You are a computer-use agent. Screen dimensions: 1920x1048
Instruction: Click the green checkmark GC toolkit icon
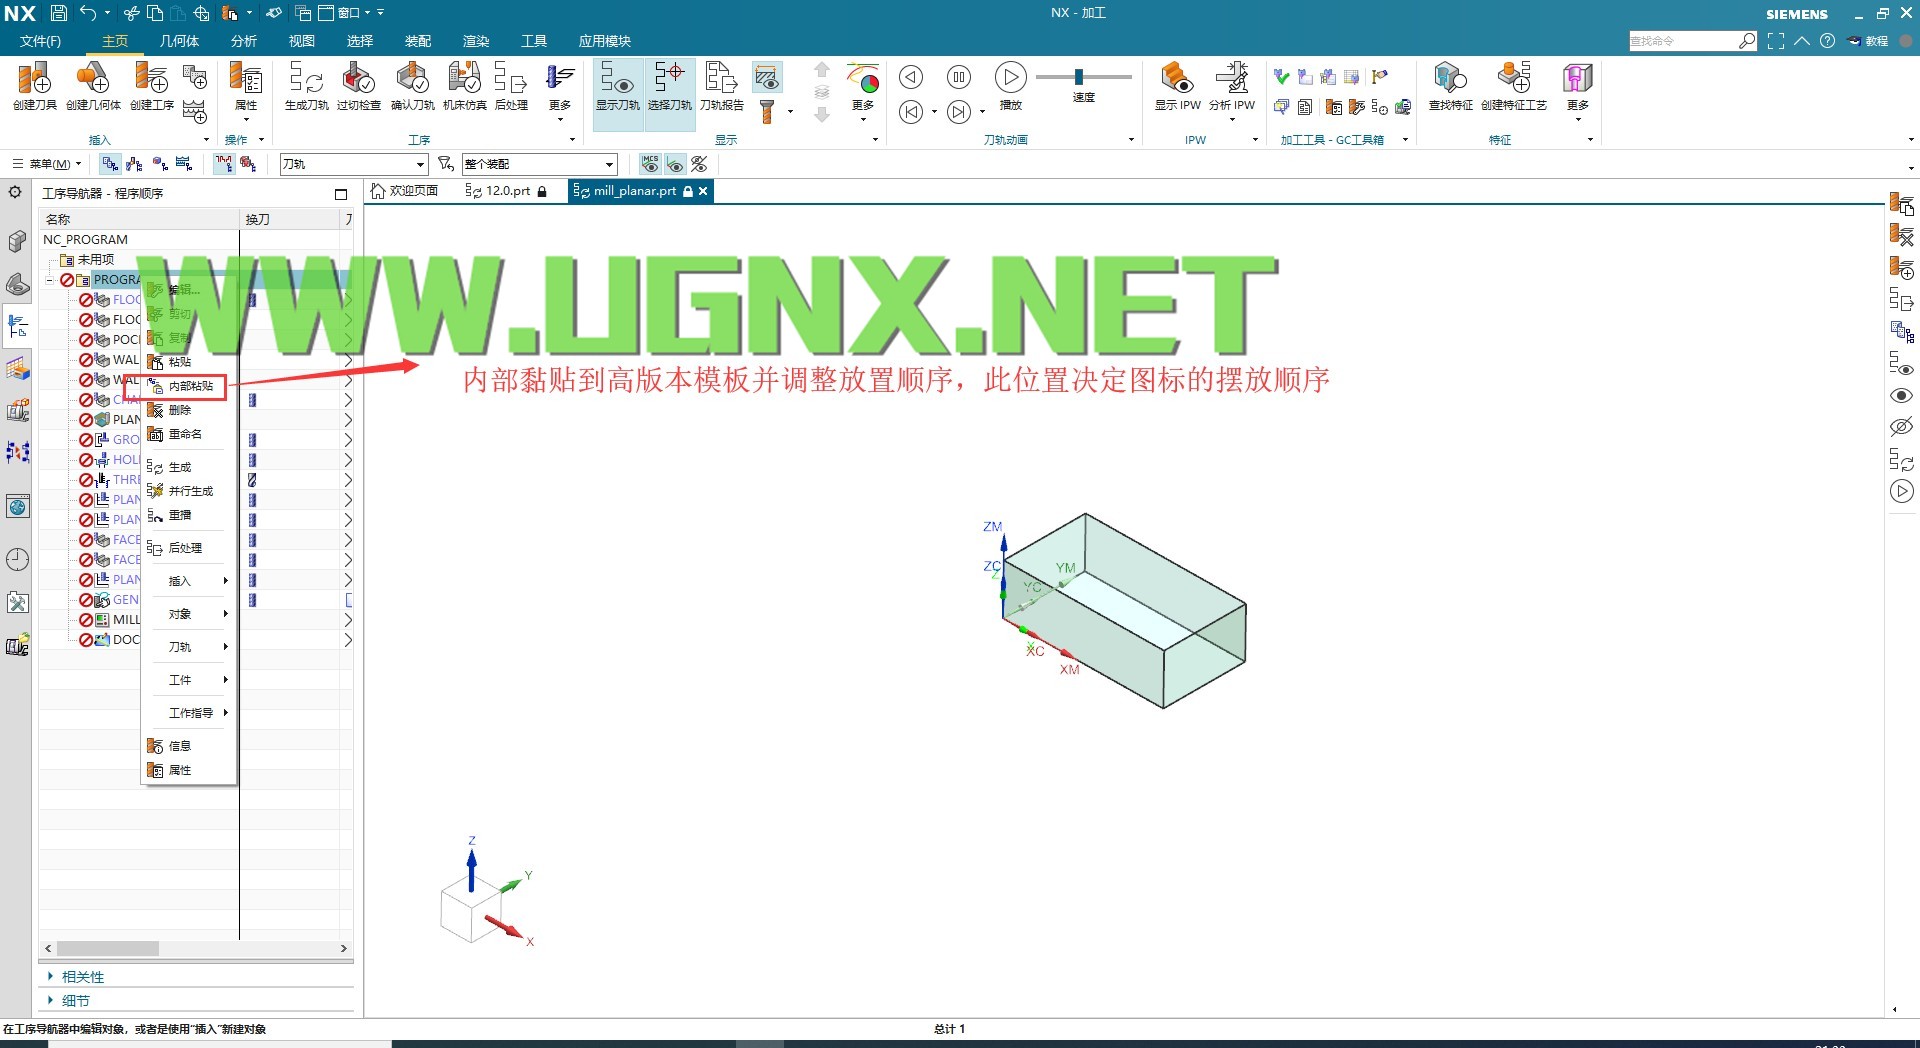1281,77
